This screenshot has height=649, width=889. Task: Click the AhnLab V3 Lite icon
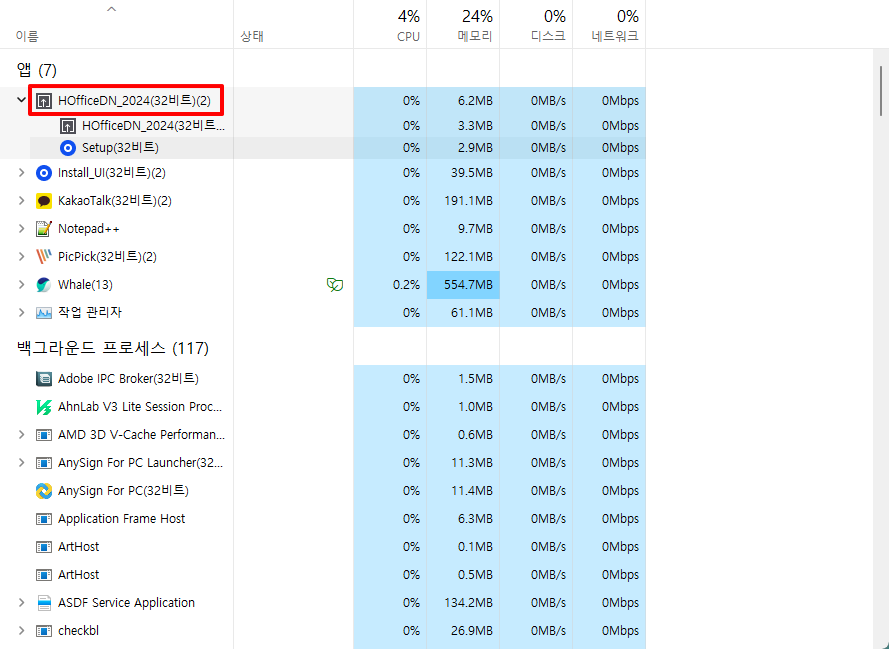[44, 407]
